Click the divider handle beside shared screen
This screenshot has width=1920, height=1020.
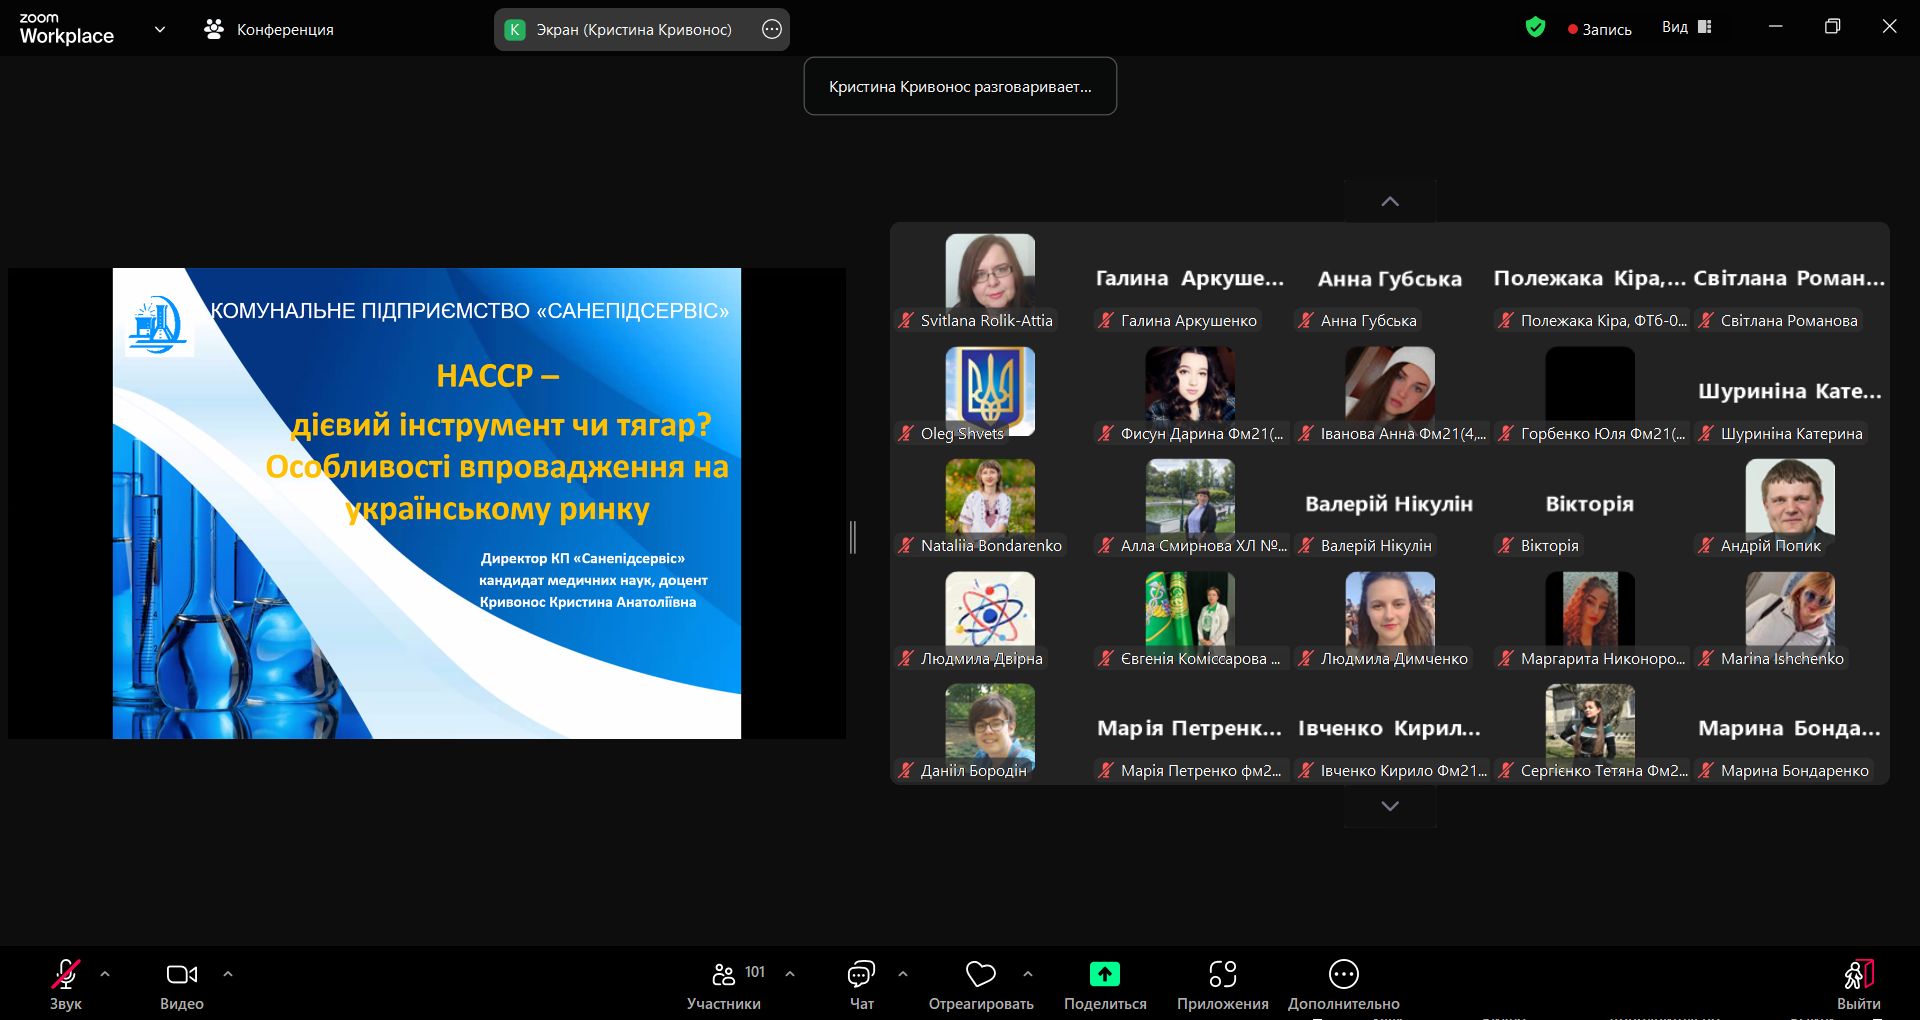853,537
